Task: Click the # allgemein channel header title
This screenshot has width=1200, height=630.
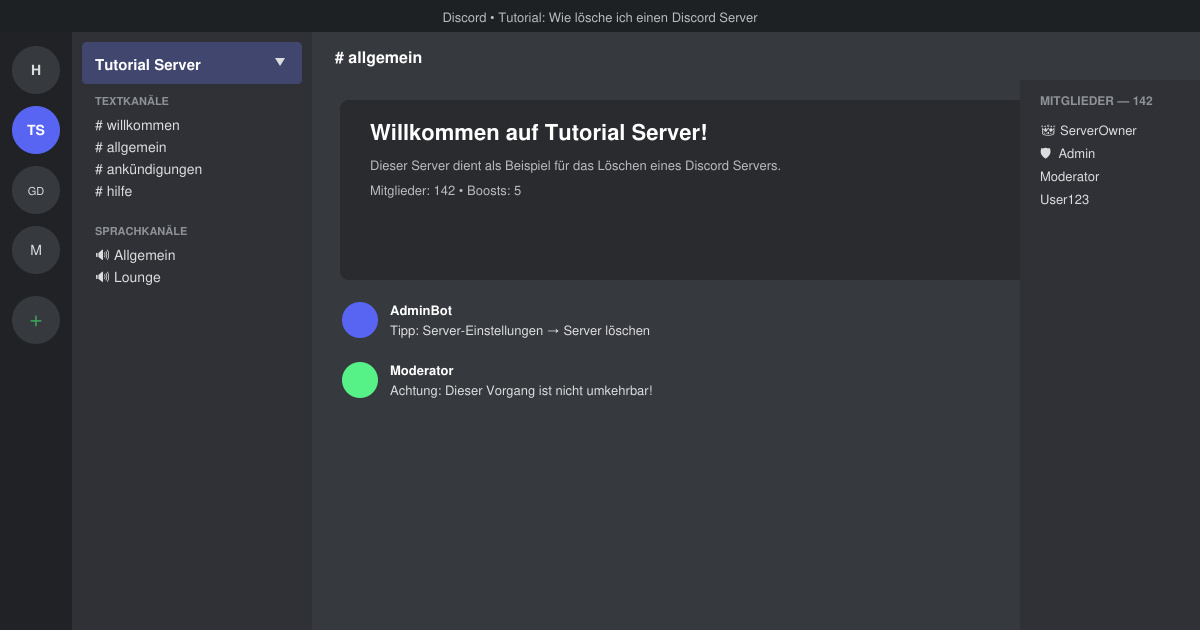Action: [378, 58]
